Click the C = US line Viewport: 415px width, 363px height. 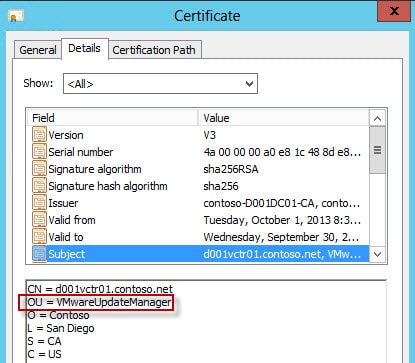click(x=44, y=354)
